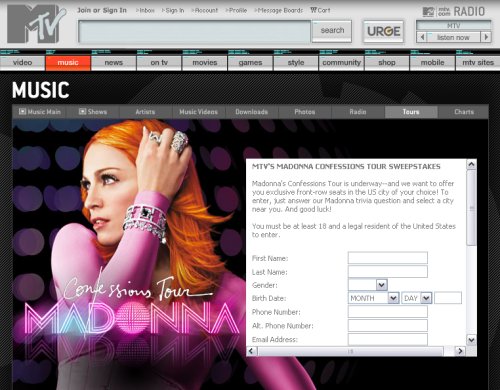
Task: Open the Profile link
Action: coord(237,10)
